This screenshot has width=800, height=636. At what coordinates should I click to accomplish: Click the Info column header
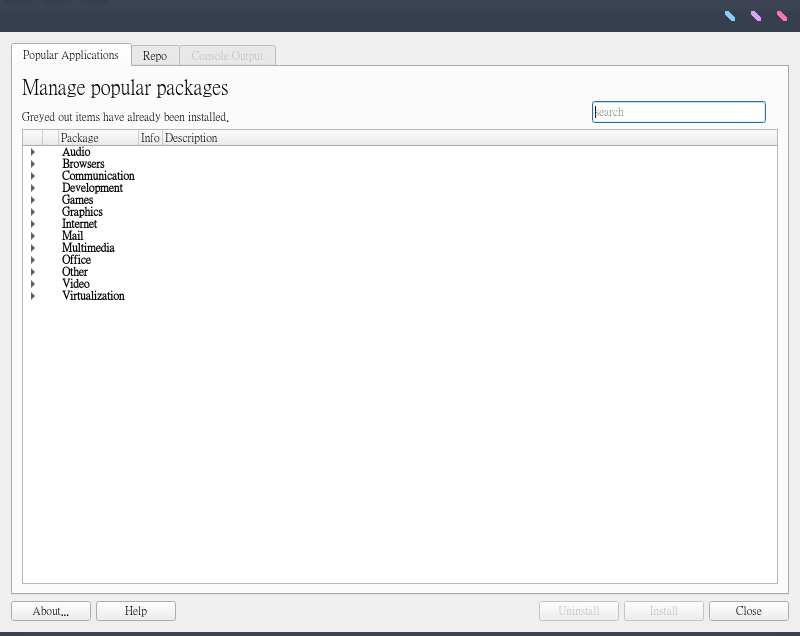click(x=151, y=138)
